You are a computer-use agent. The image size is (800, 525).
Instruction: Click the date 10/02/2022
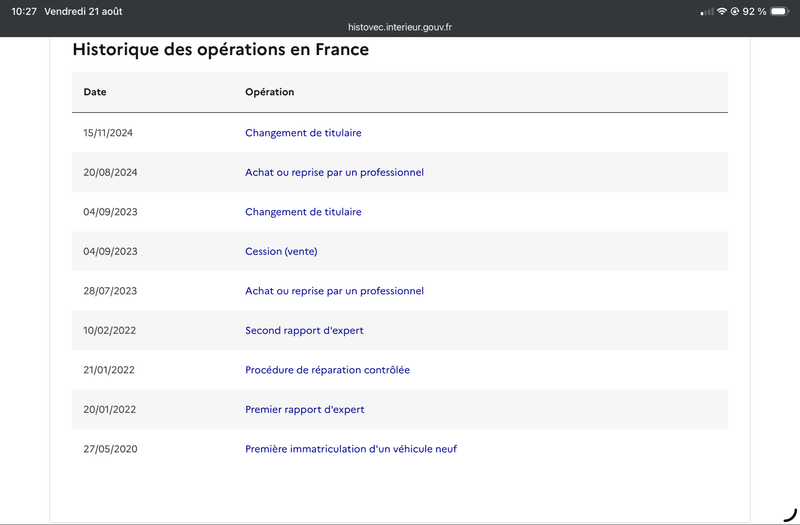tap(110, 331)
